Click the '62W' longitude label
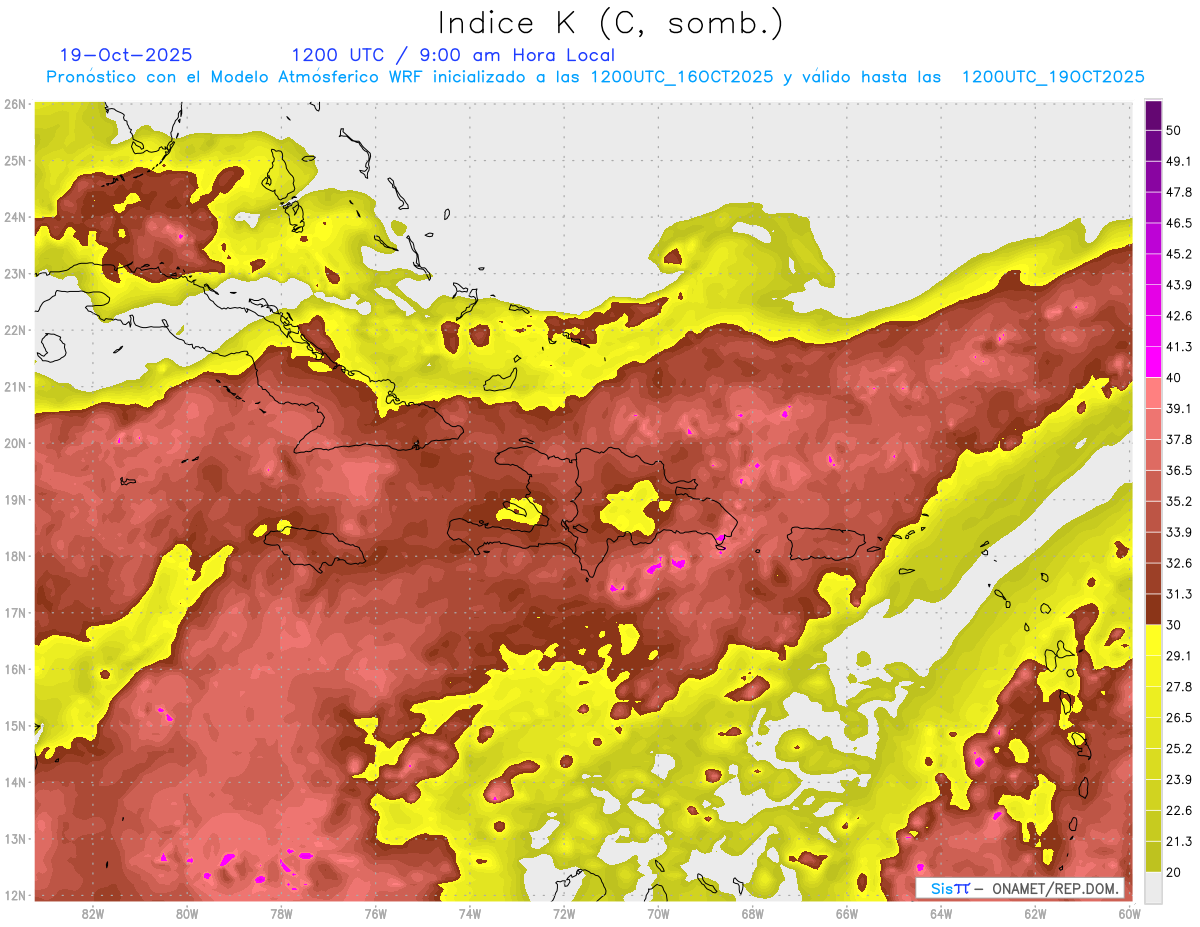The image size is (1200, 927). (x=1035, y=913)
